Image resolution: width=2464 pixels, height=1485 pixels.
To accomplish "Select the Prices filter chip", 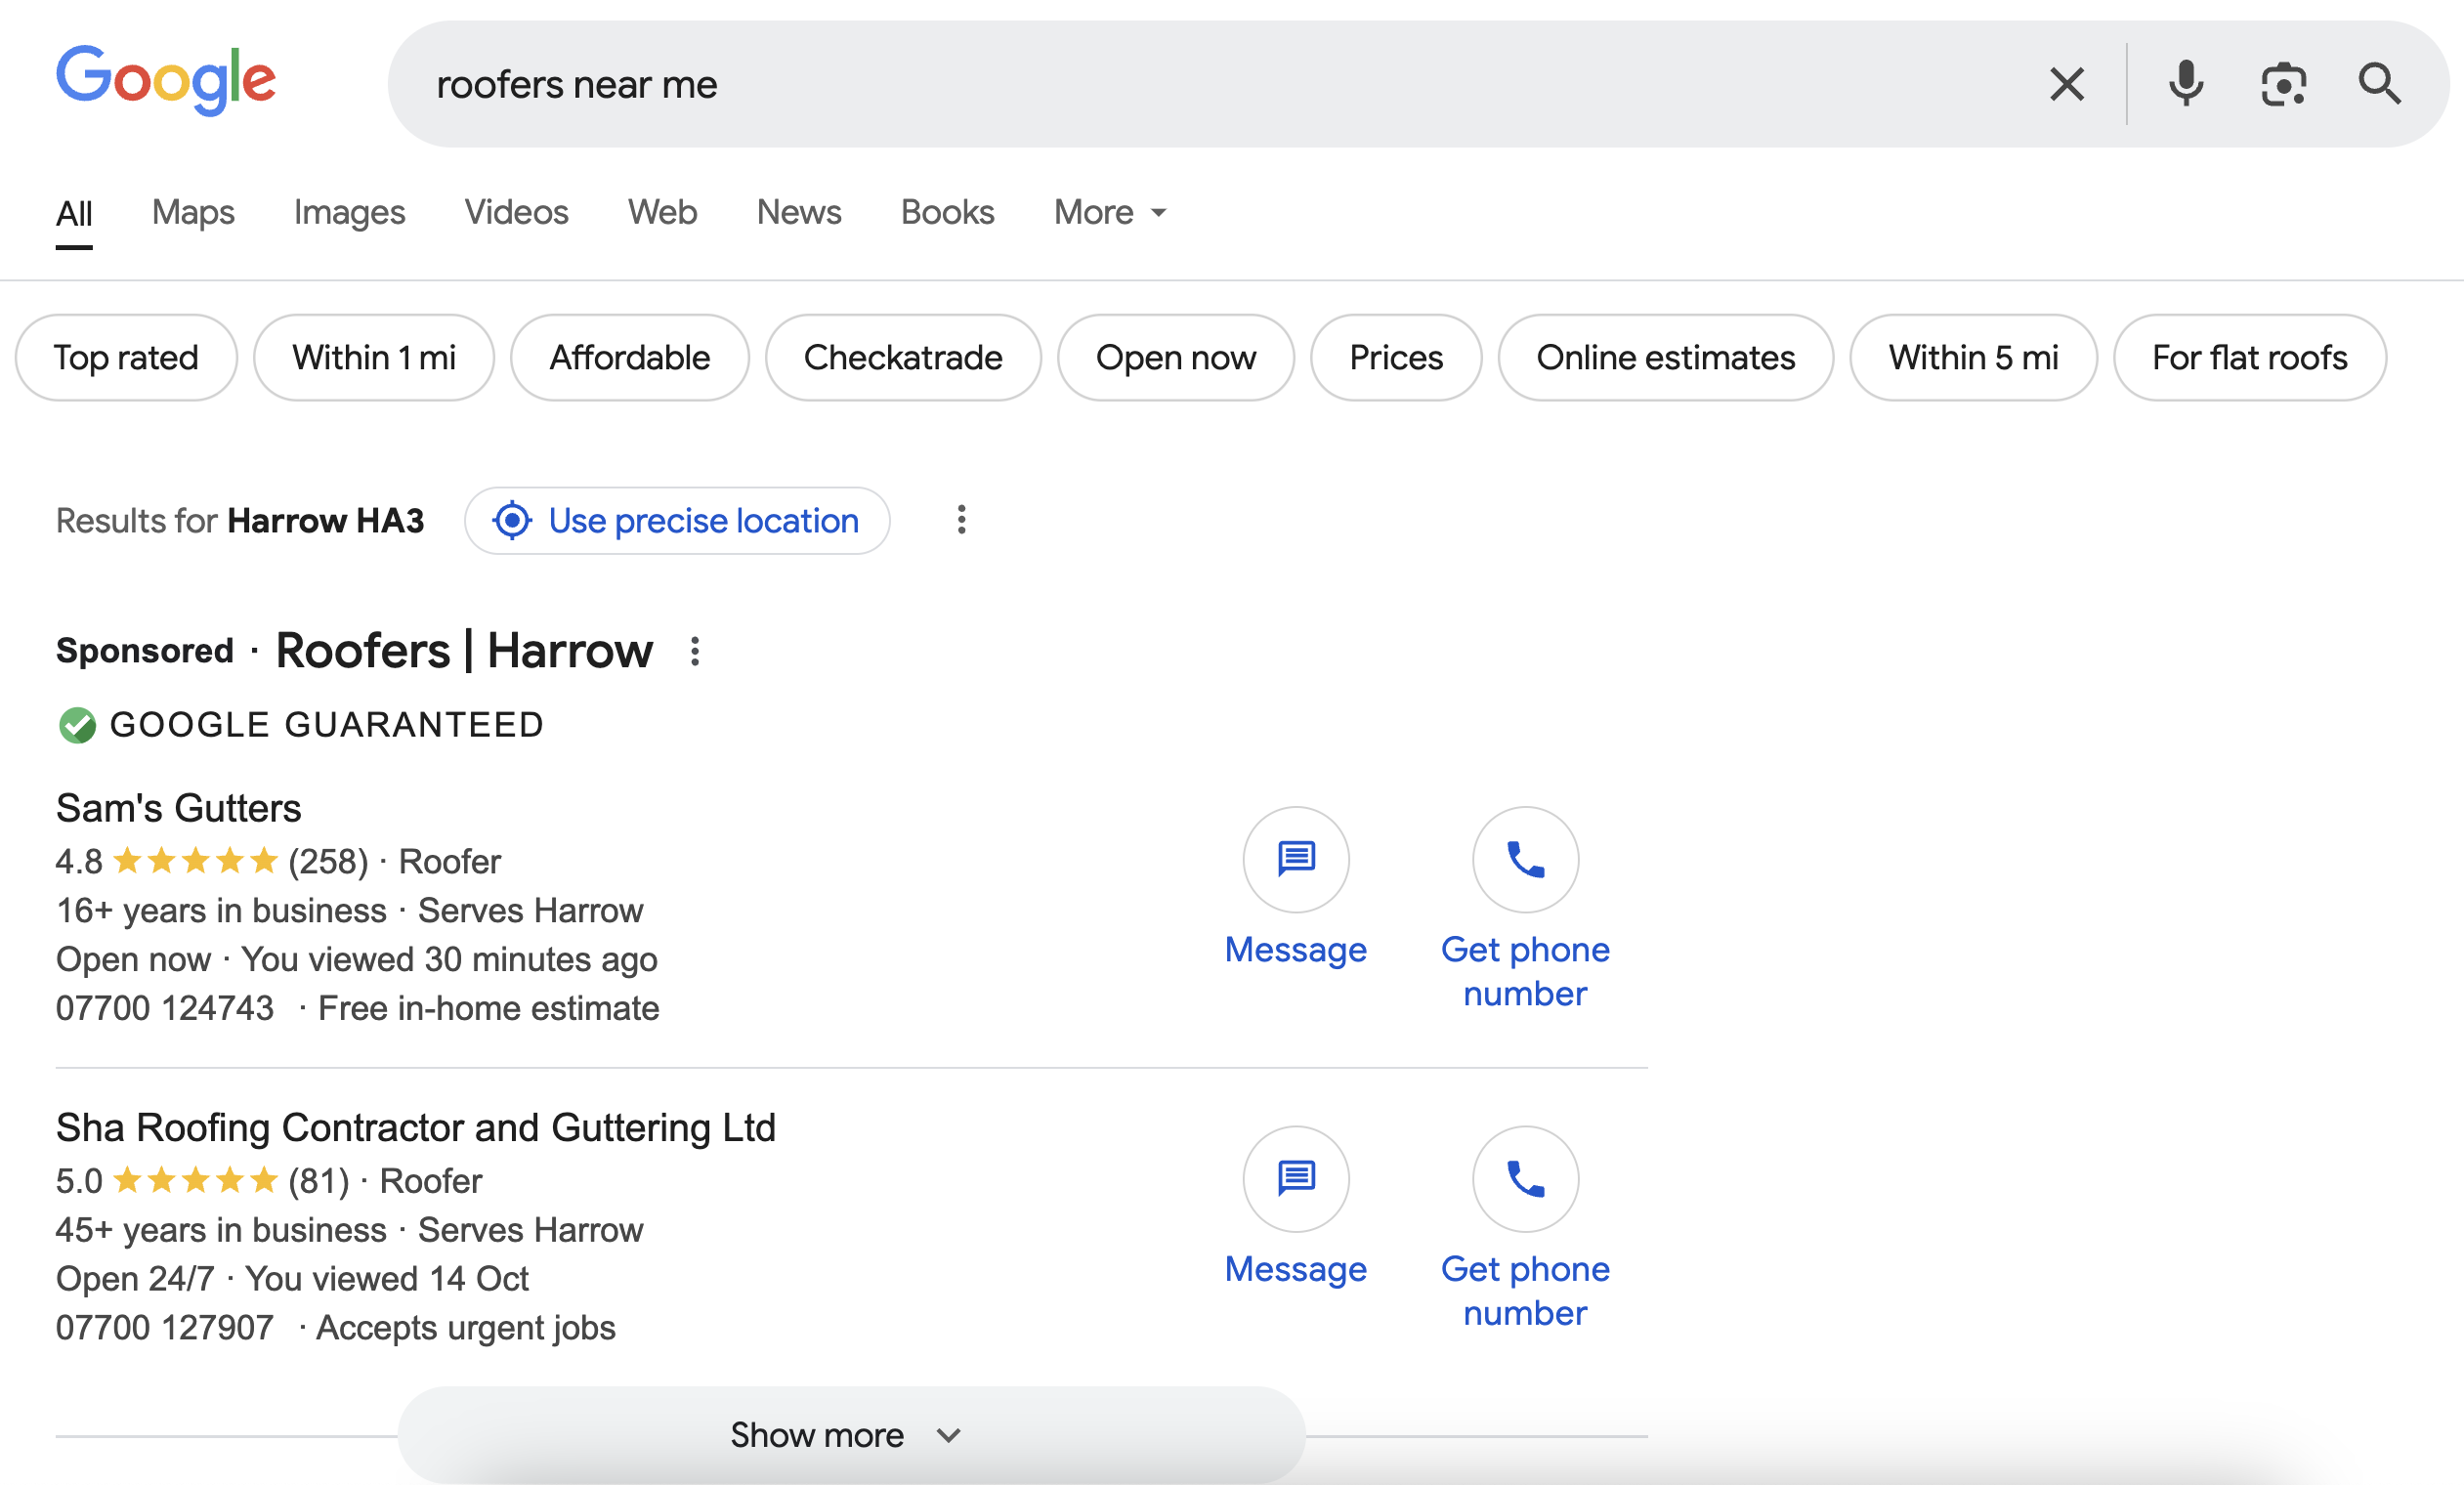I will pos(1396,357).
